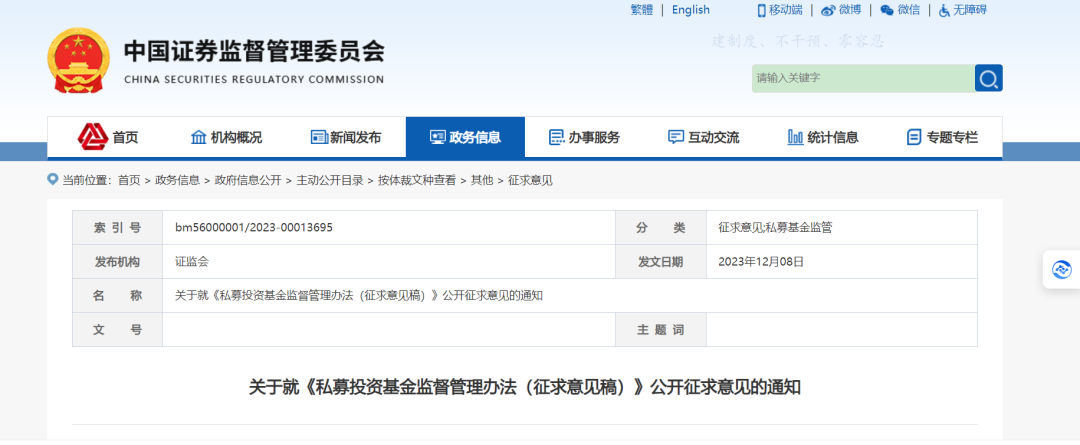This screenshot has height=445, width=1080.
Task: Open the 微博 Weibo link
Action: pyautogui.click(x=841, y=10)
